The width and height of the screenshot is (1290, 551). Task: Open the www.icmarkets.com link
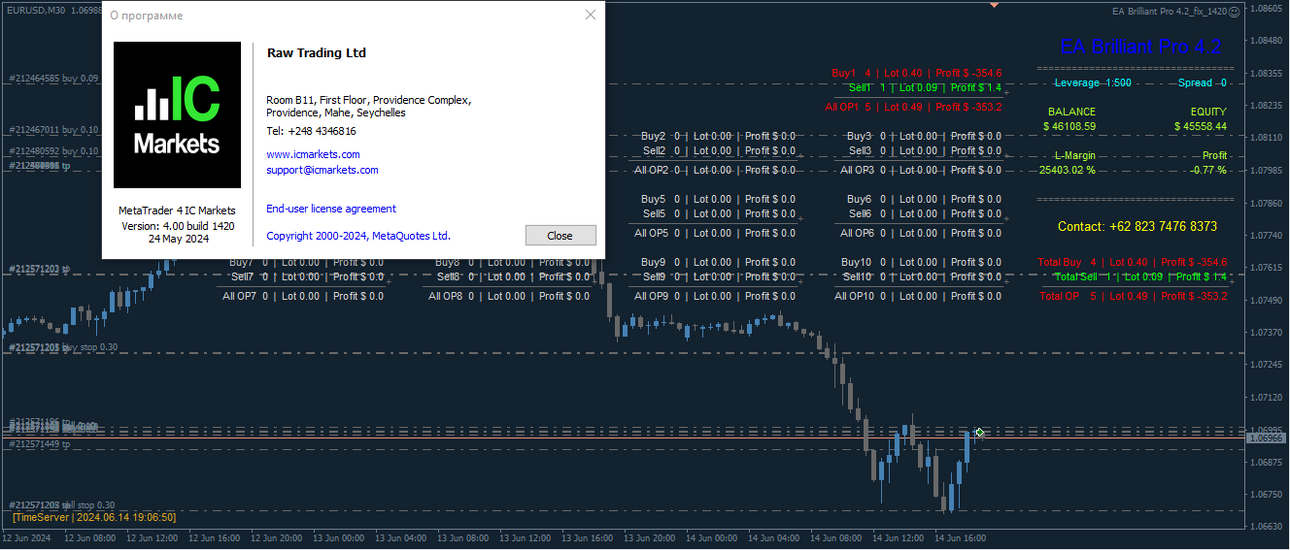click(x=313, y=154)
